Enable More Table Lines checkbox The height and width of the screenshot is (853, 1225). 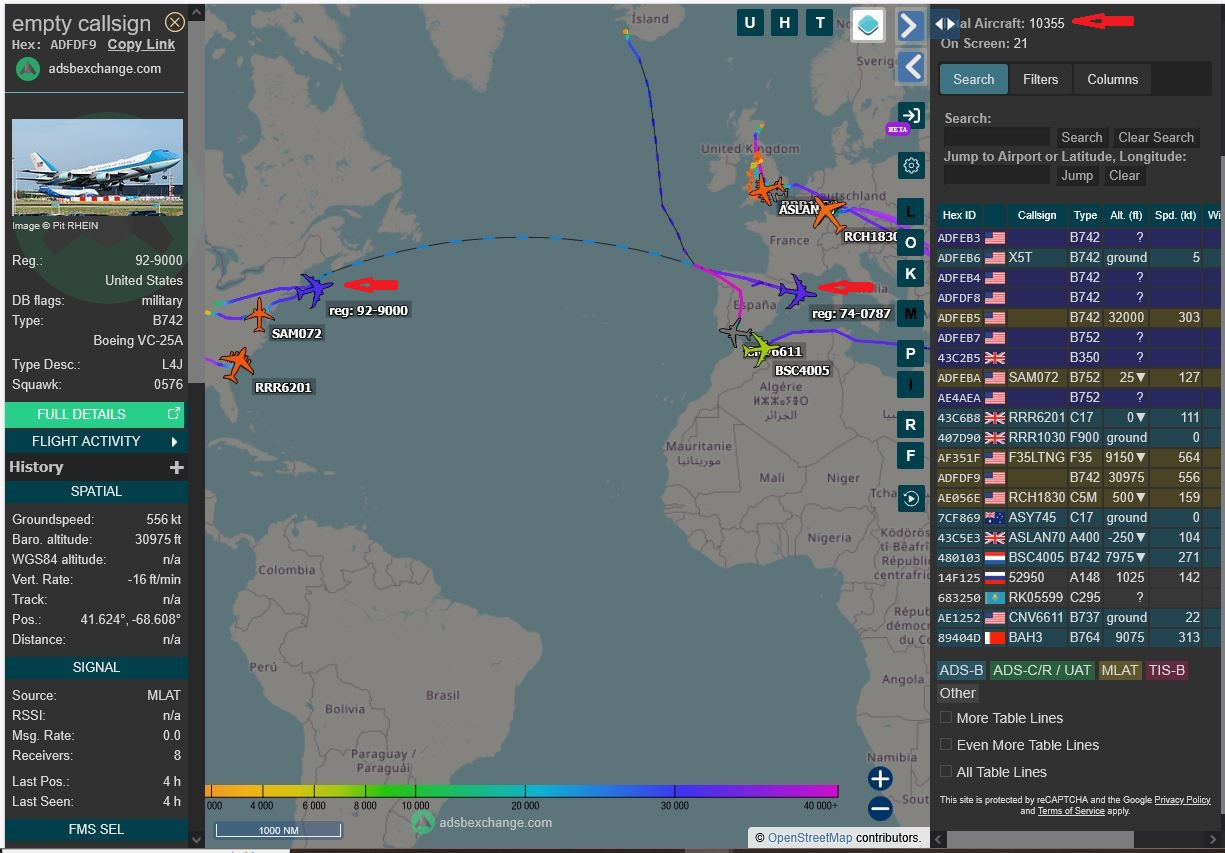(946, 718)
